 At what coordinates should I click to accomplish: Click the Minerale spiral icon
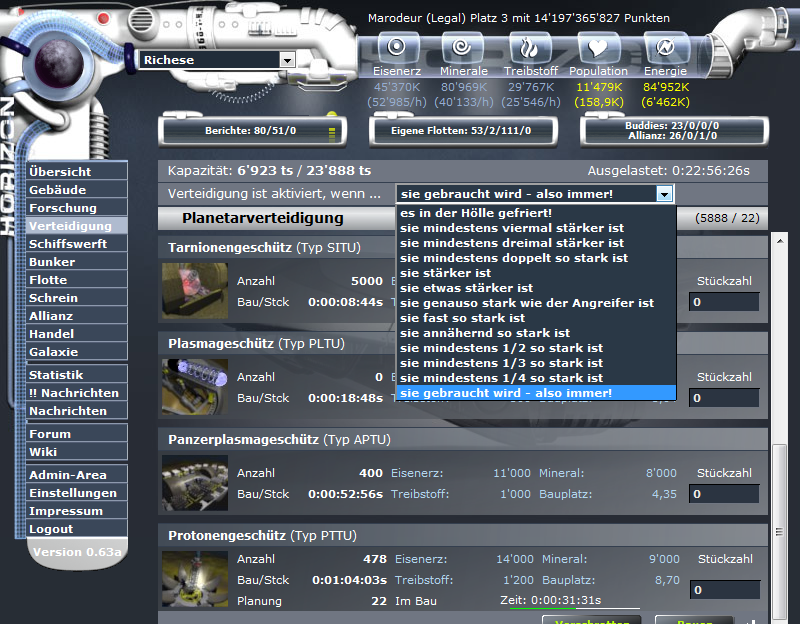463,47
